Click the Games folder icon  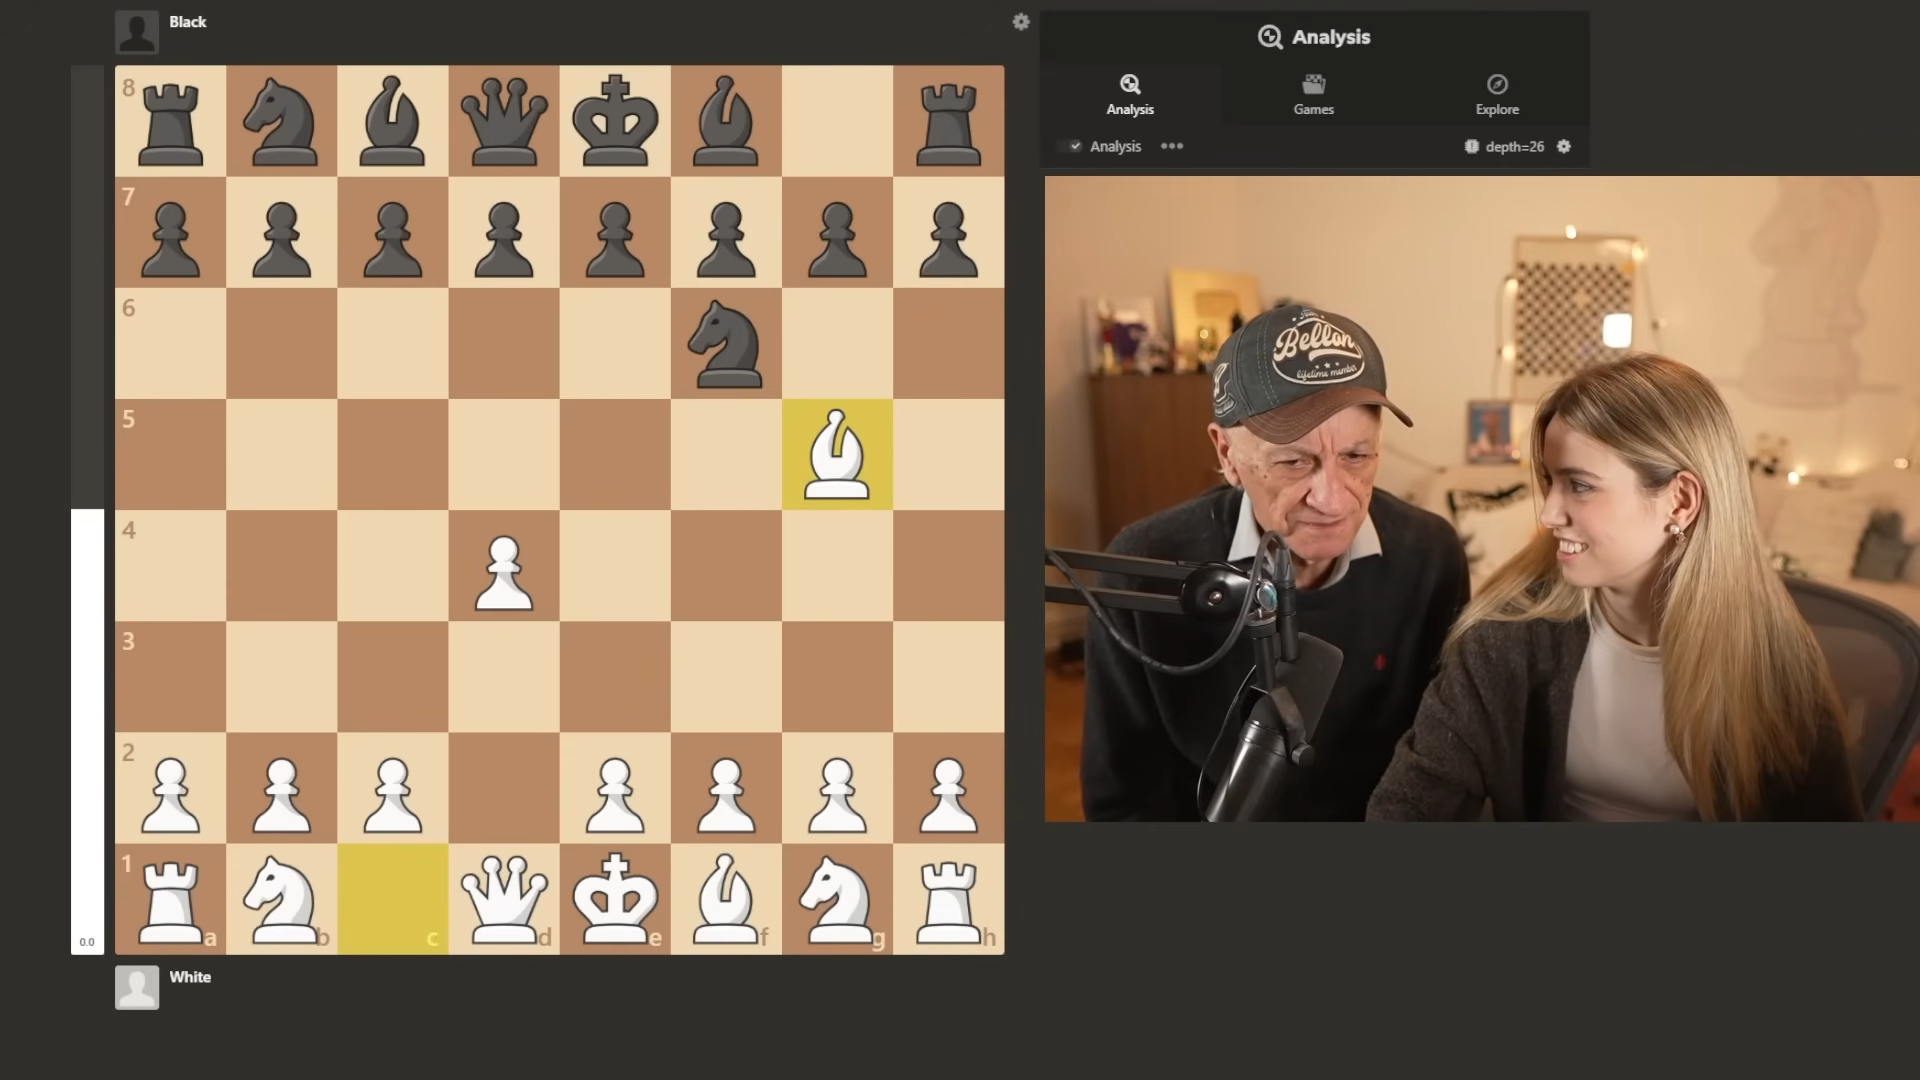(x=1313, y=84)
